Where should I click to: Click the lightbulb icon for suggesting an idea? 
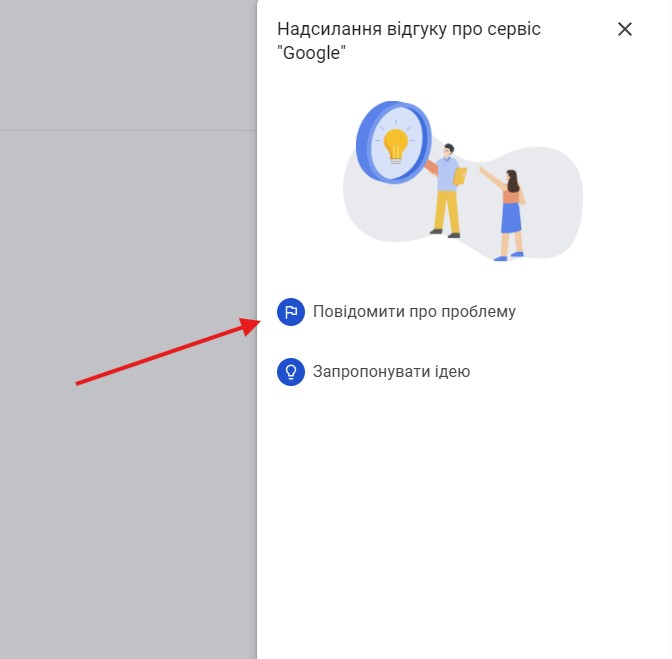tap(291, 372)
